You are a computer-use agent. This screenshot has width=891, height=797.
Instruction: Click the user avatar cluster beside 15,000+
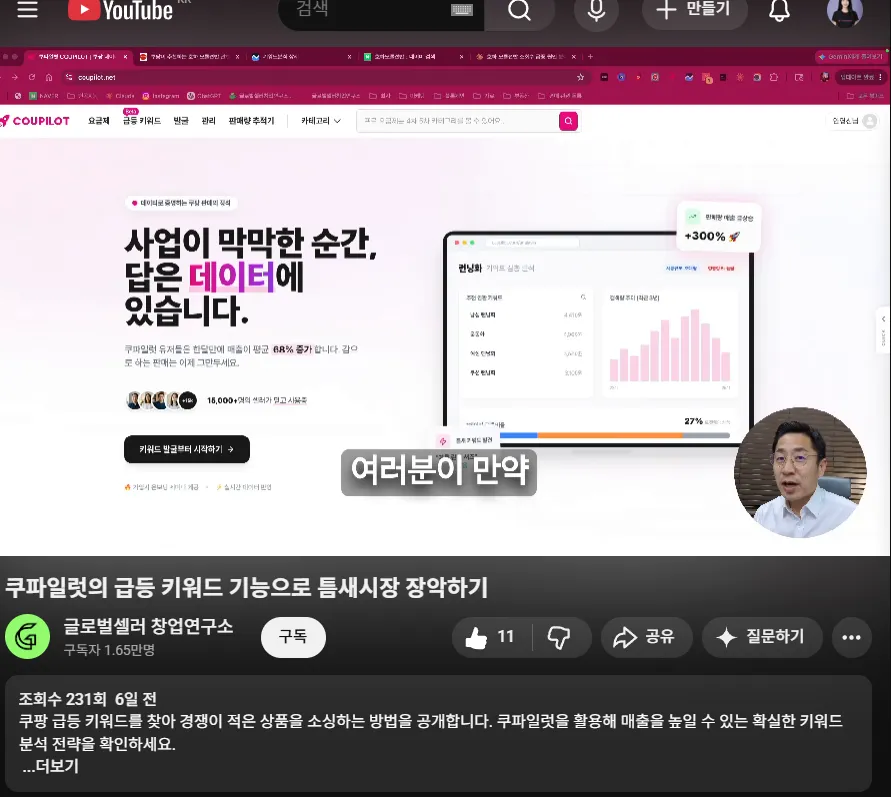coord(161,400)
